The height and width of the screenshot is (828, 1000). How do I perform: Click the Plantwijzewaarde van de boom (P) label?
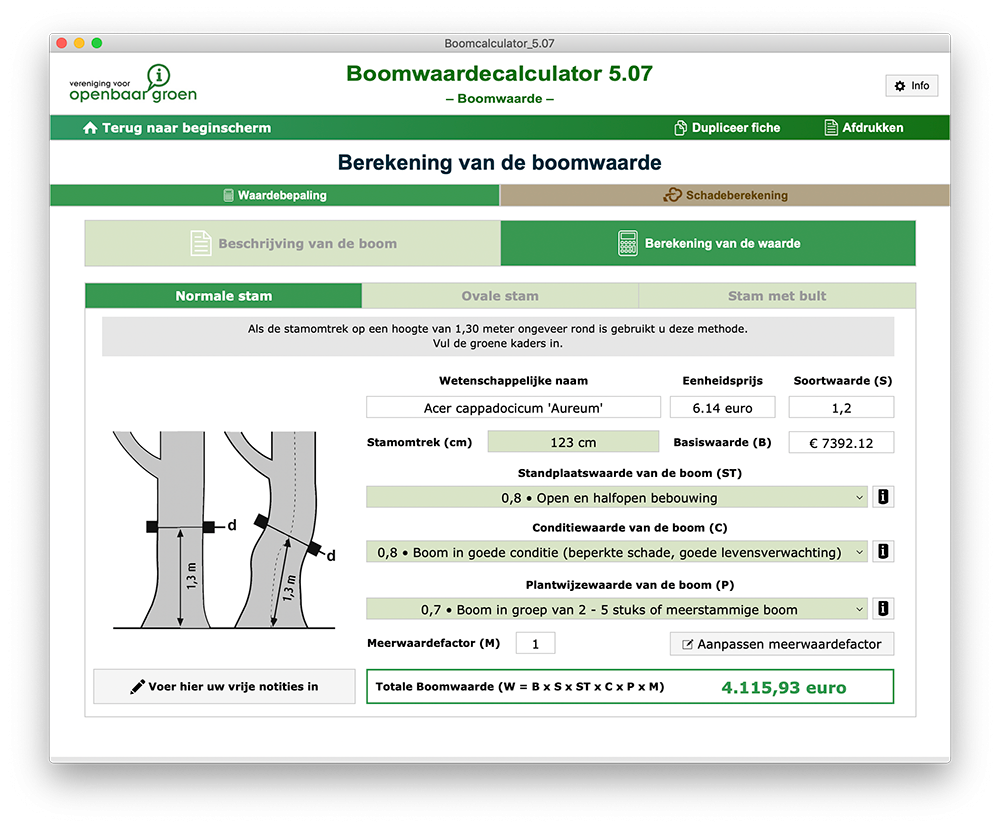click(x=629, y=585)
